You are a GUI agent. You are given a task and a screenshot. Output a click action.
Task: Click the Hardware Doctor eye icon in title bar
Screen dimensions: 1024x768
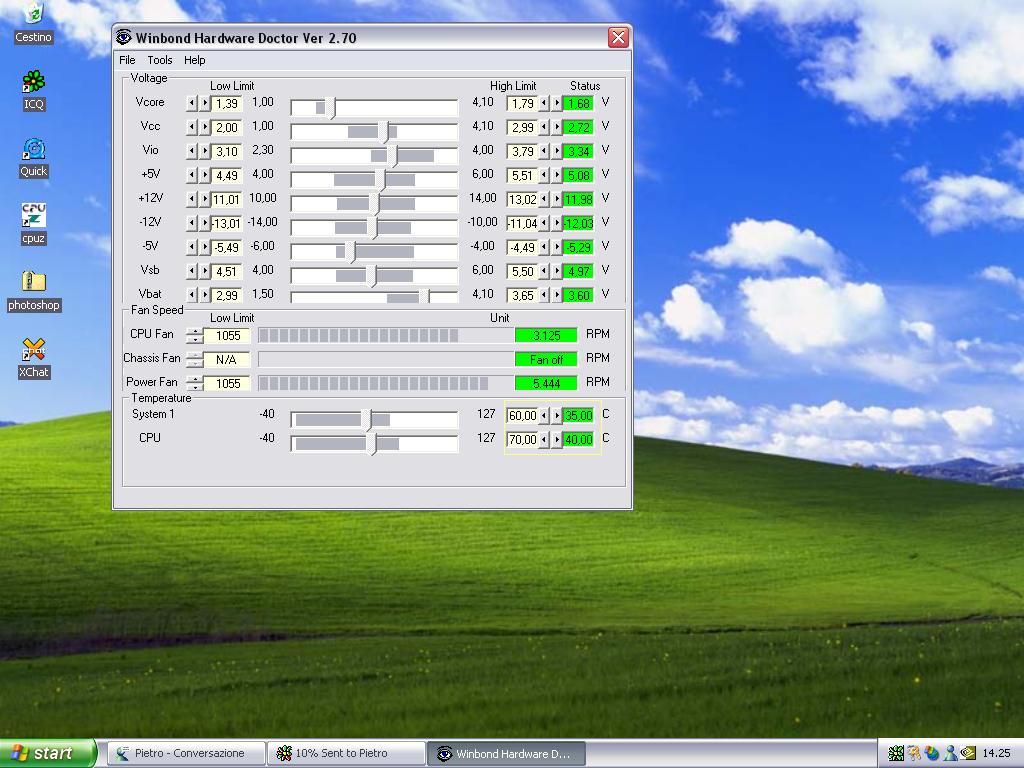123,37
